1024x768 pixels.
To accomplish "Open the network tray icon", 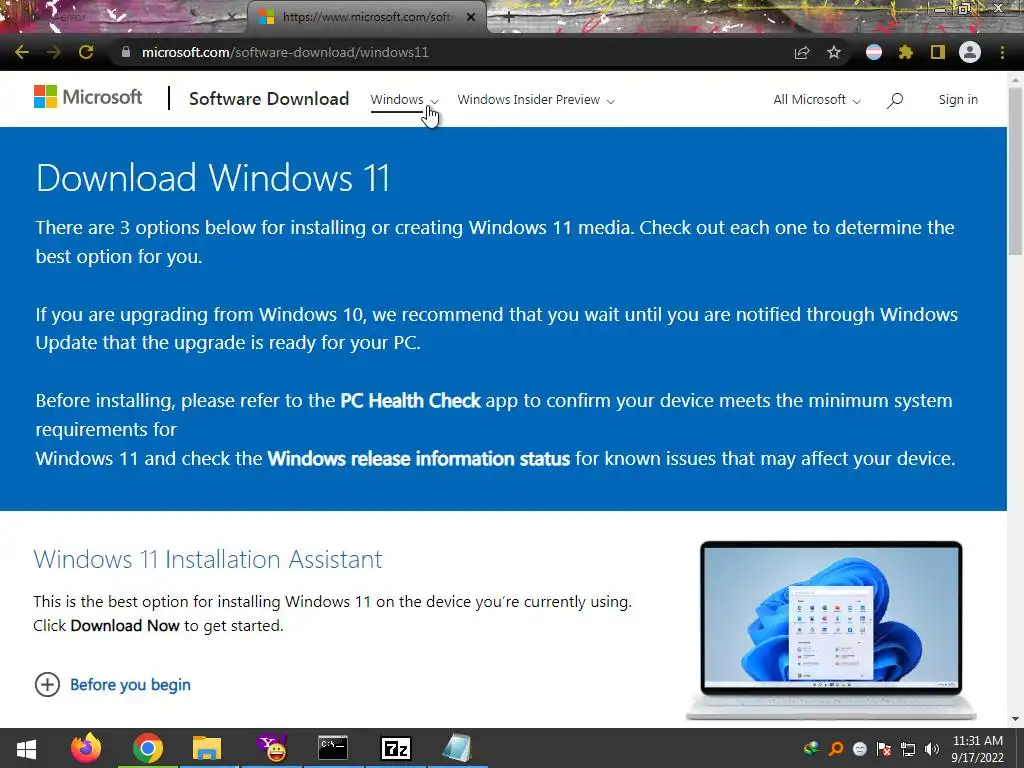I will (908, 749).
